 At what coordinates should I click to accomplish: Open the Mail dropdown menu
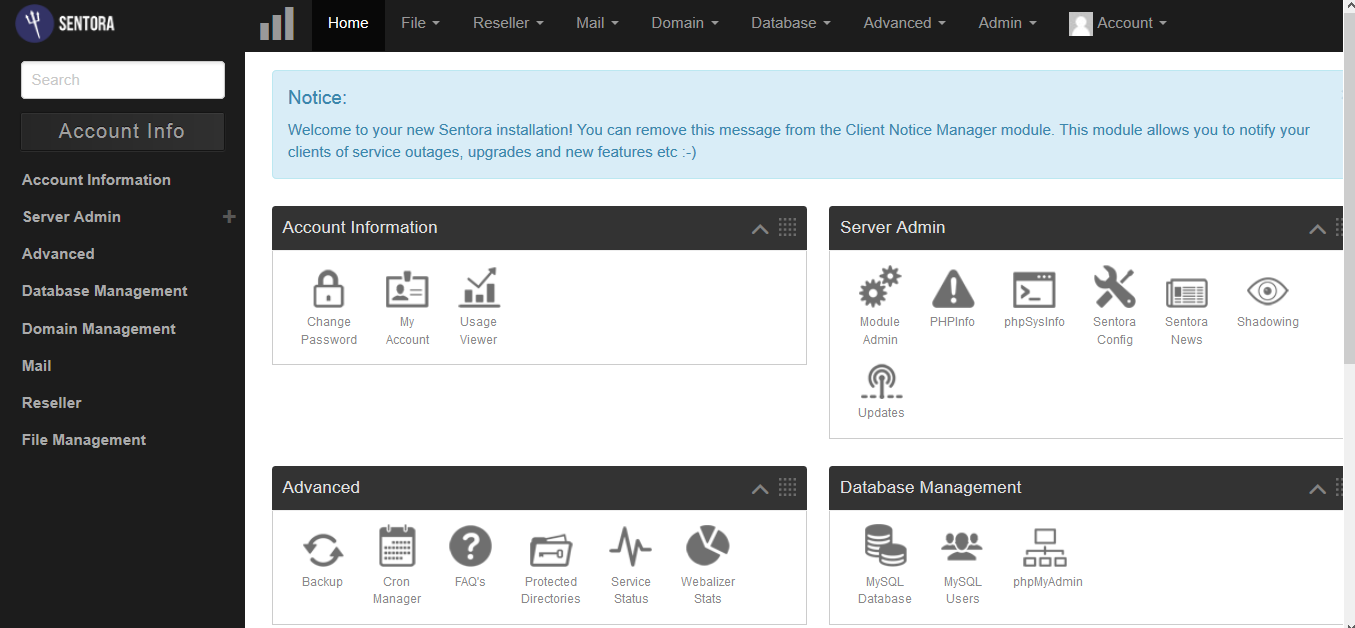tap(597, 23)
